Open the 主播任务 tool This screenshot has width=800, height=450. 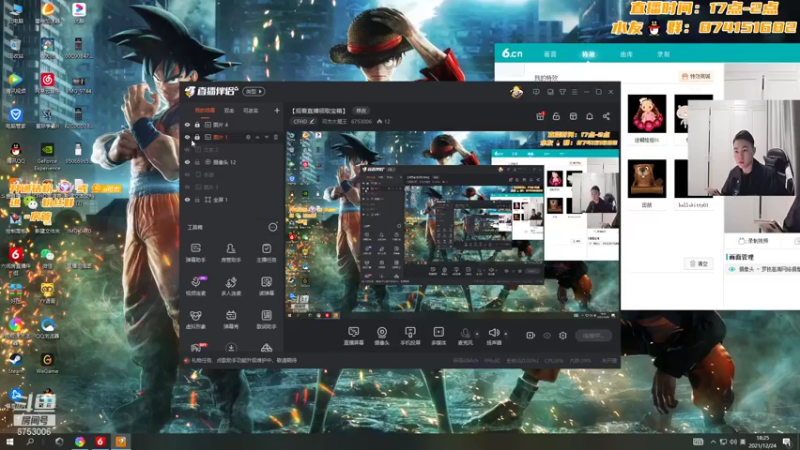coord(266,253)
